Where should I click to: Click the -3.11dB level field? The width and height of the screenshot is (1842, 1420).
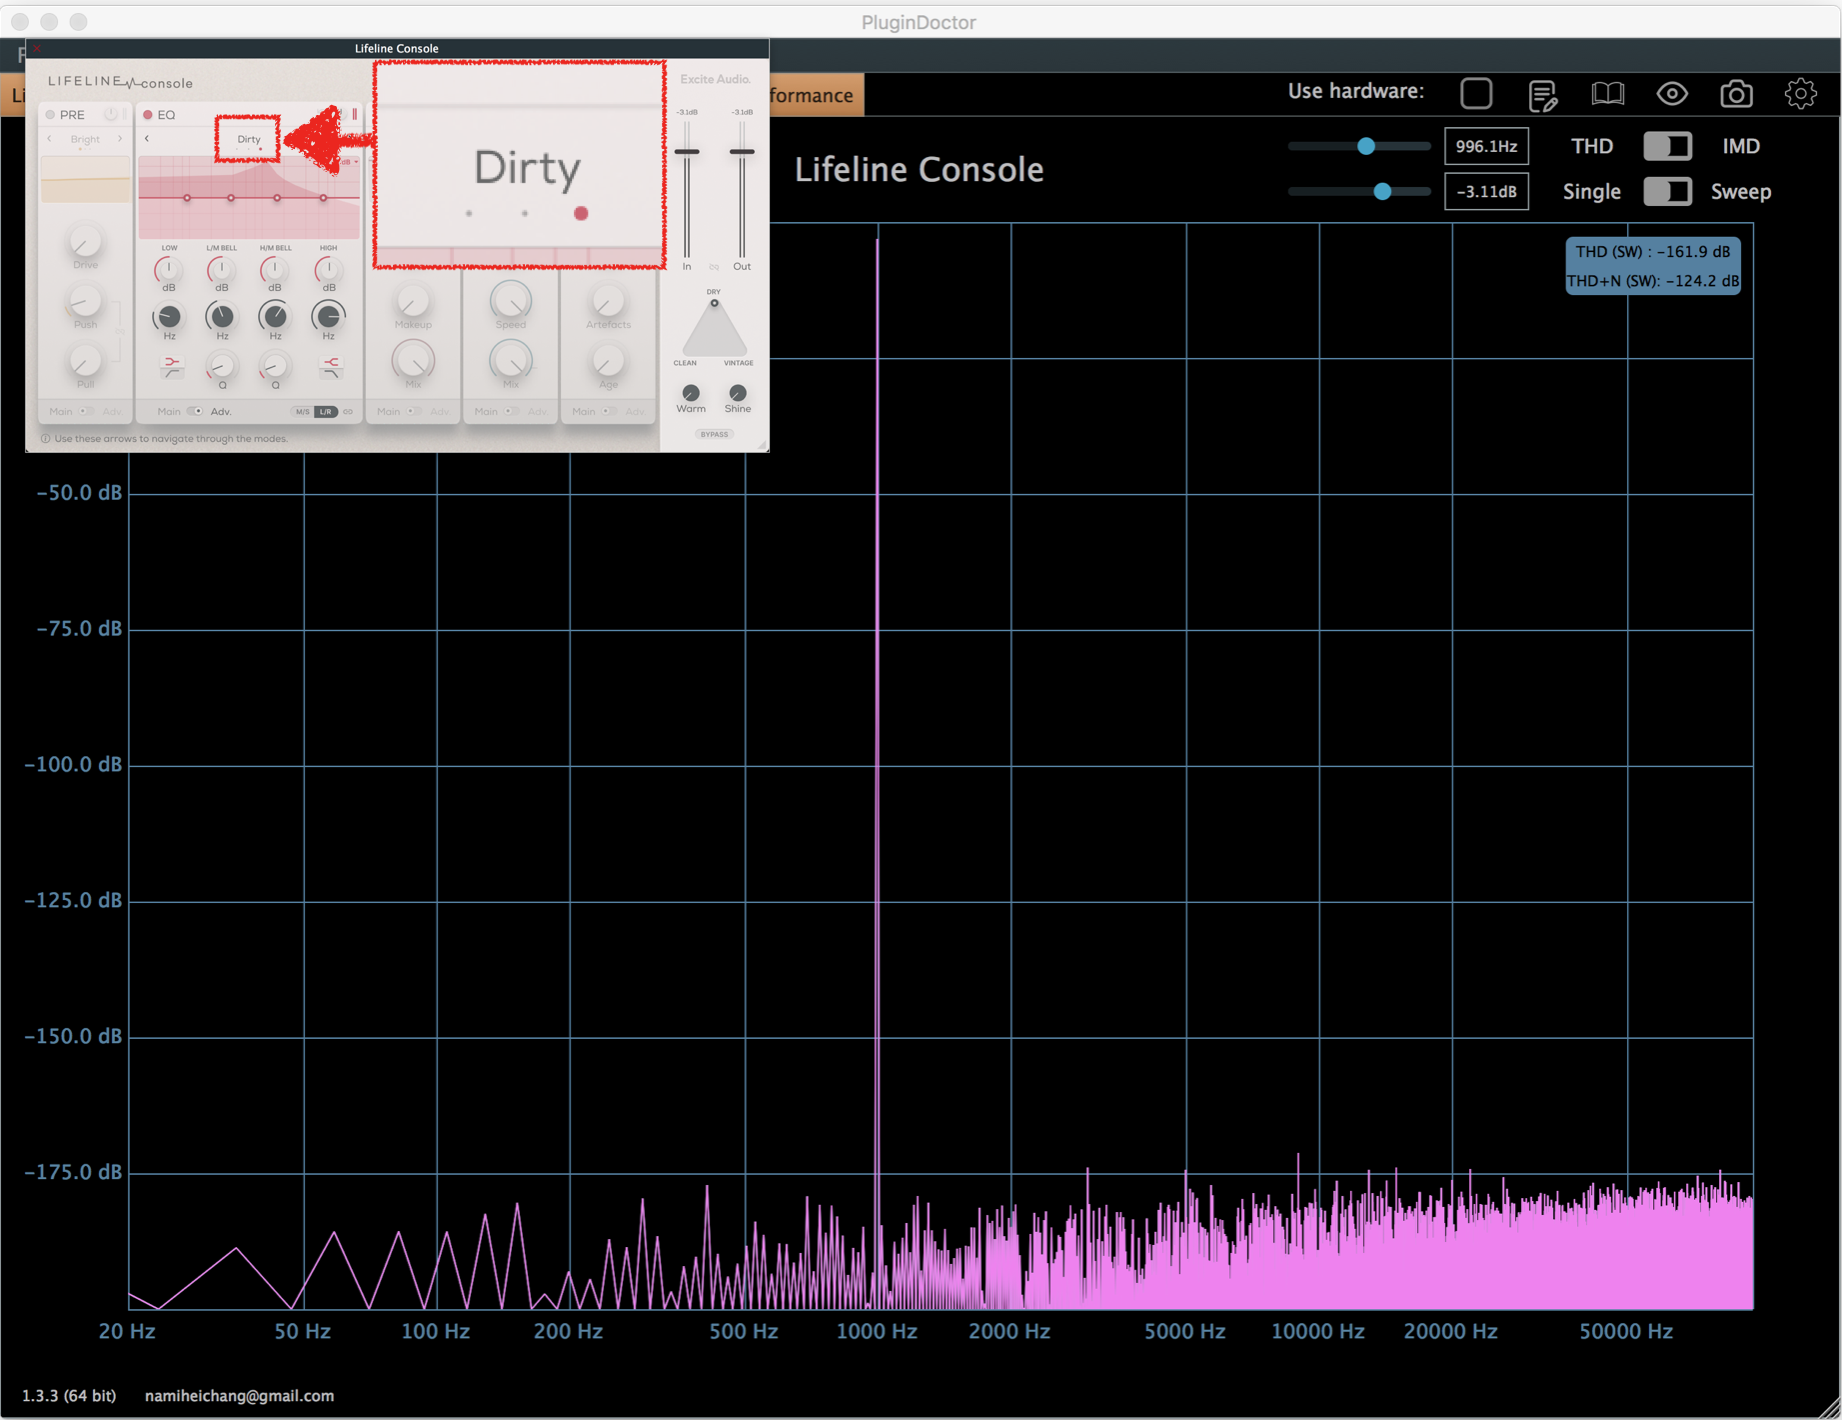(1486, 191)
